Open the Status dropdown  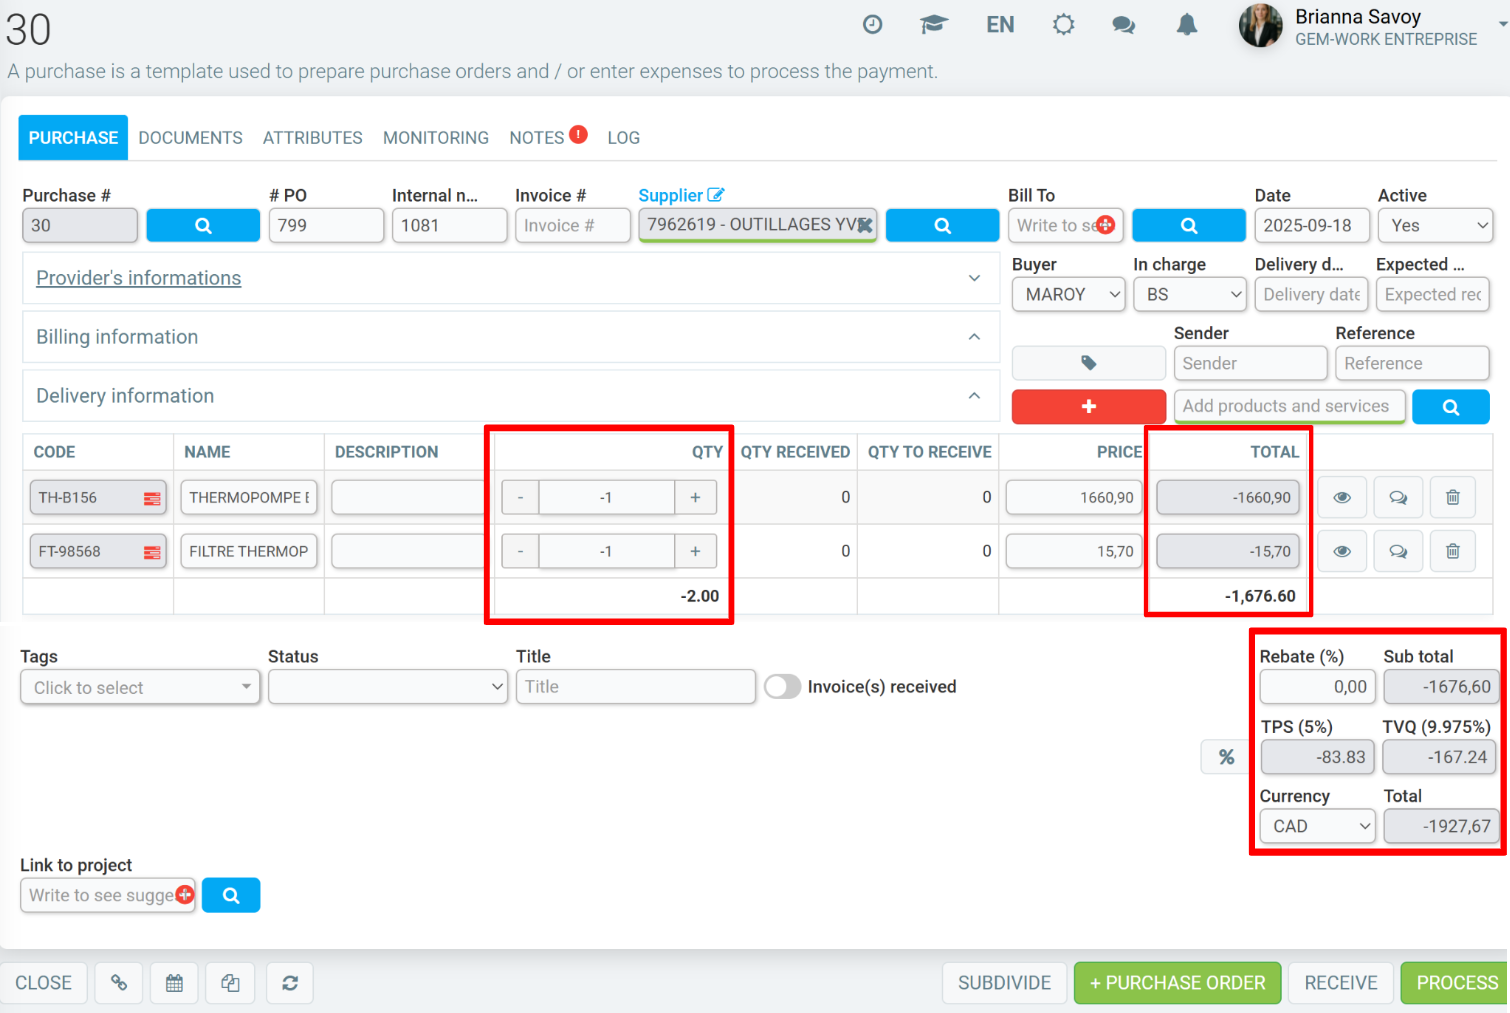388,687
